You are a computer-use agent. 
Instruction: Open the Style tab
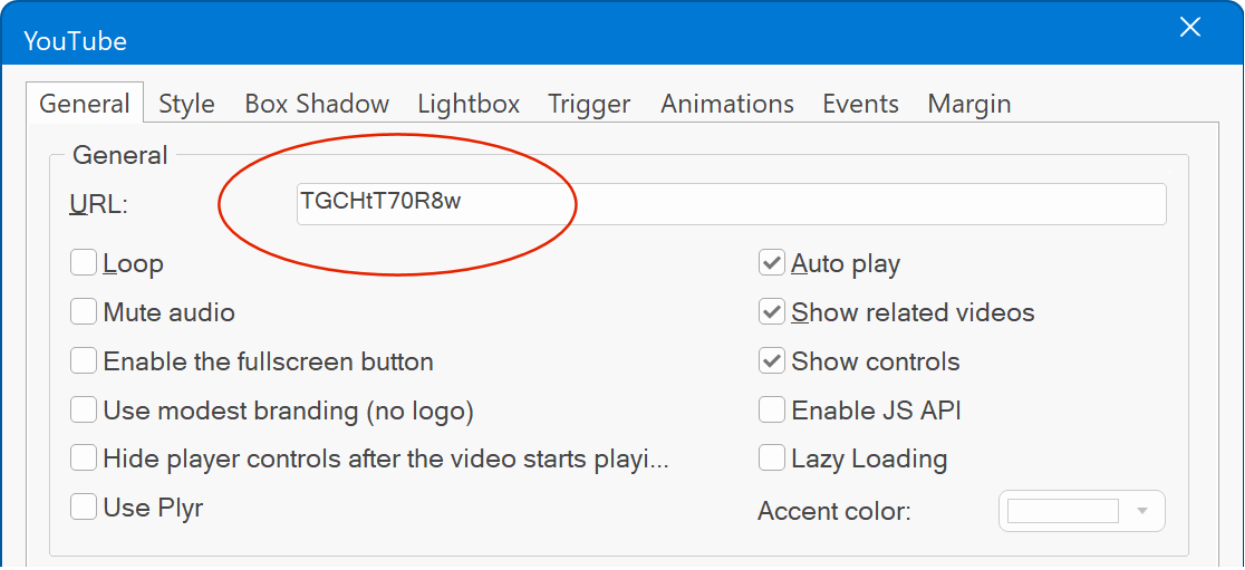click(187, 104)
